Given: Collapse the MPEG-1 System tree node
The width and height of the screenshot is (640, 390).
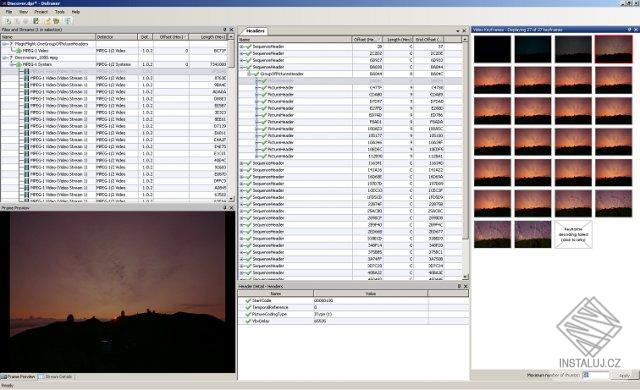Looking at the screenshot, I should (x=12, y=64).
